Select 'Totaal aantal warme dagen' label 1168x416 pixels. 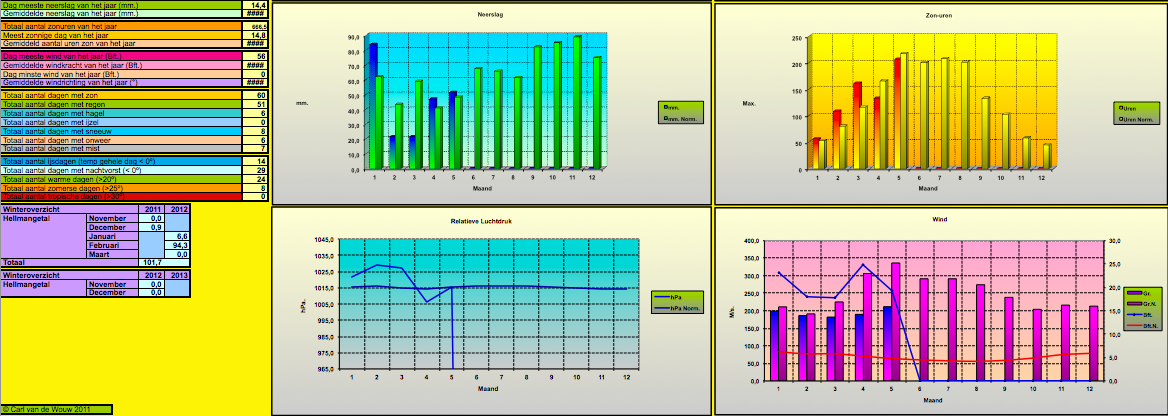tap(121, 179)
